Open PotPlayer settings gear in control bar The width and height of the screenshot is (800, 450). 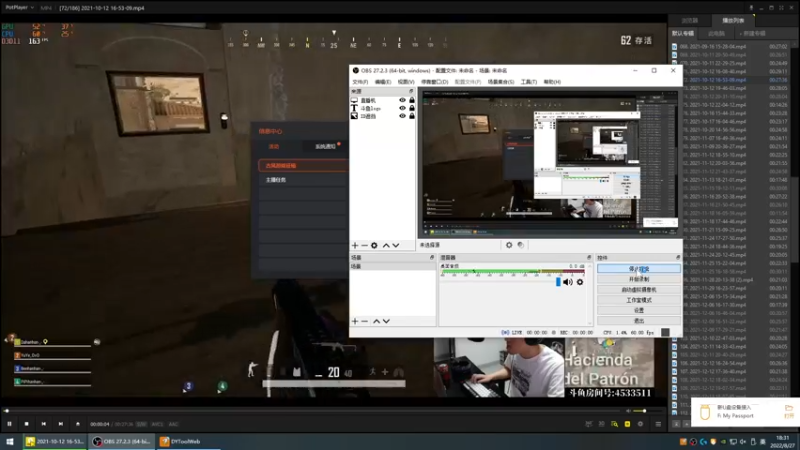(640, 424)
